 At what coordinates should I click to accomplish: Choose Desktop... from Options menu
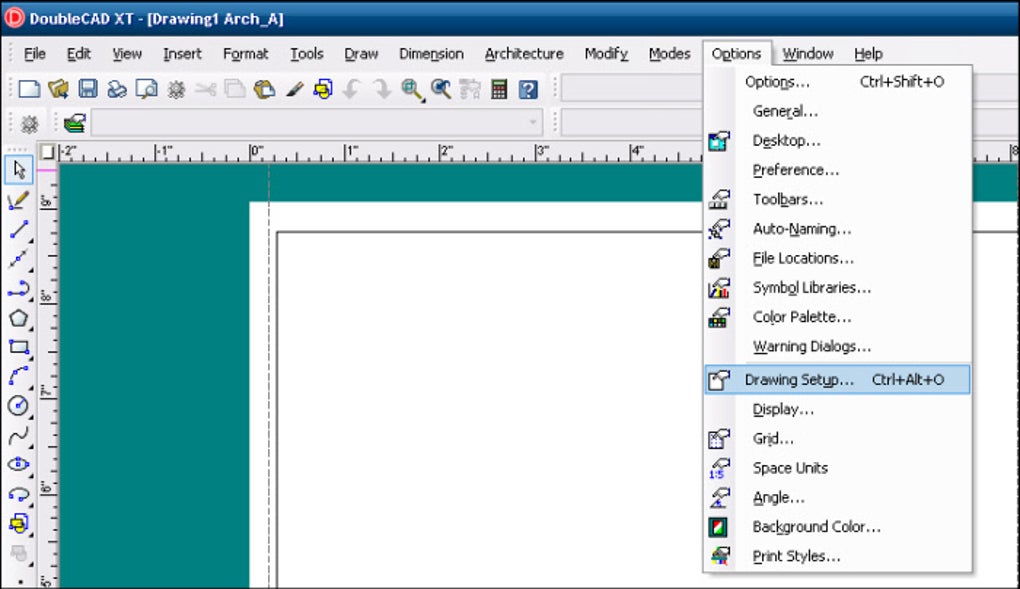tap(838, 141)
